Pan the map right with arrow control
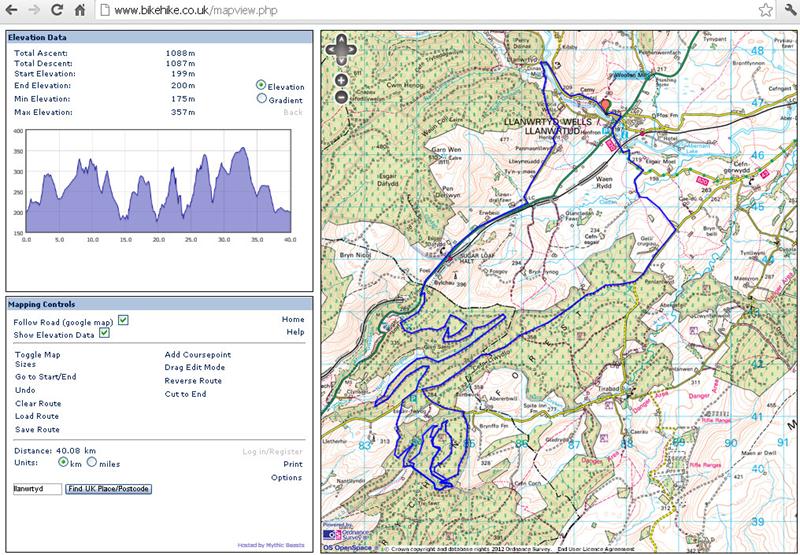This screenshot has width=800, height=555. pos(351,50)
